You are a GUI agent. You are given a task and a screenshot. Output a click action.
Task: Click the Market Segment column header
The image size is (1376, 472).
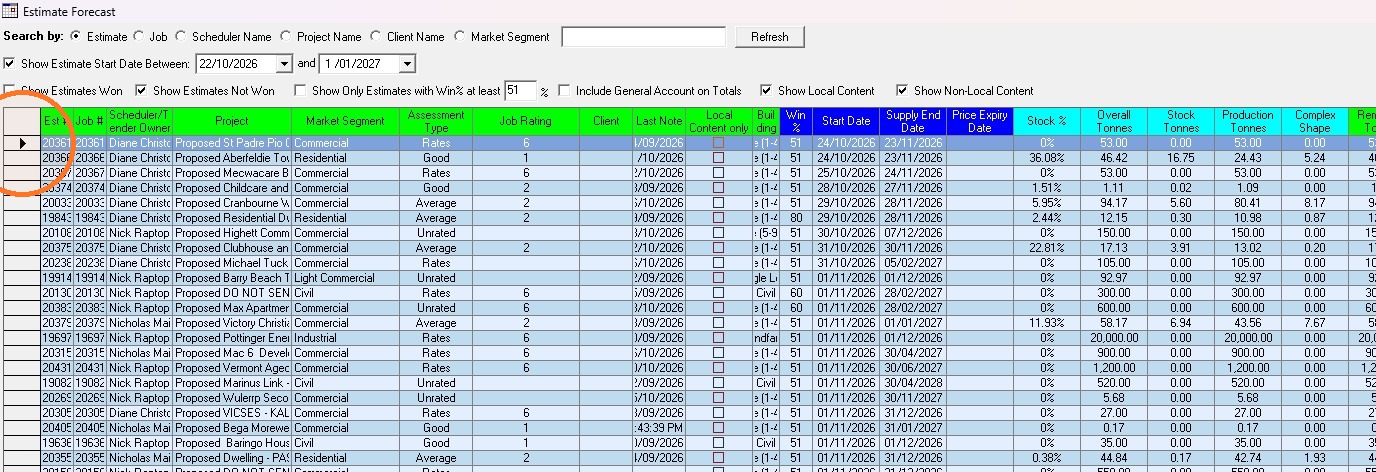pos(345,121)
